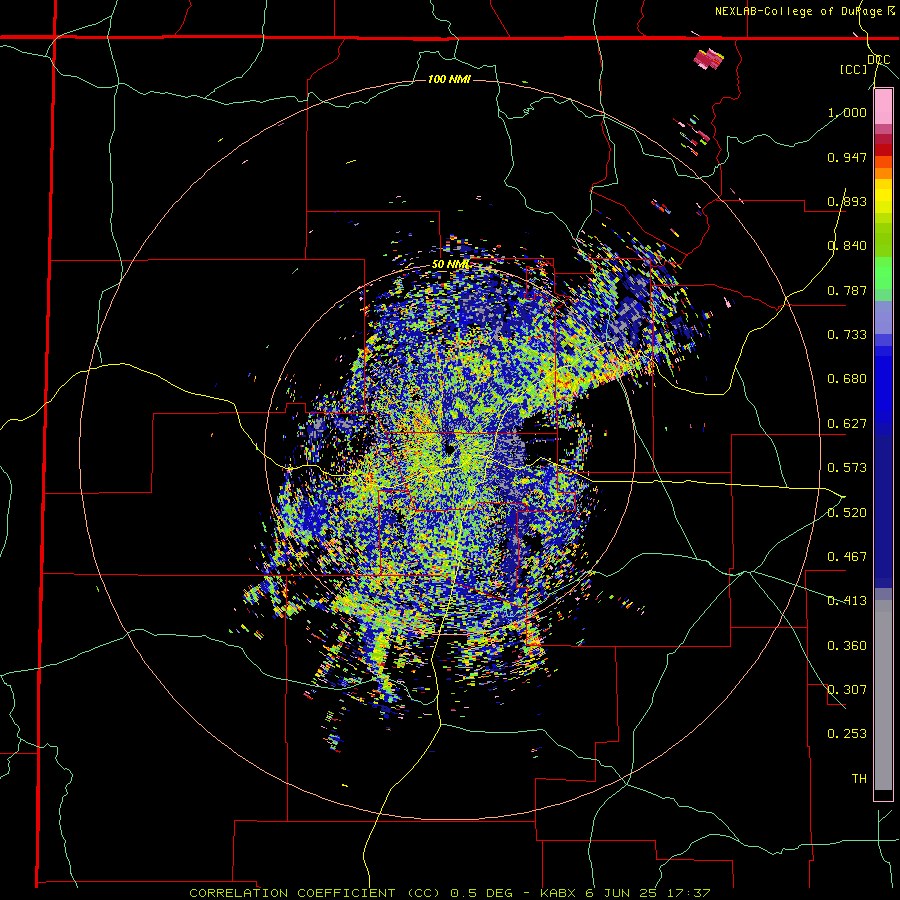Click the TH threshold legend label
The height and width of the screenshot is (900, 900).
click(859, 779)
